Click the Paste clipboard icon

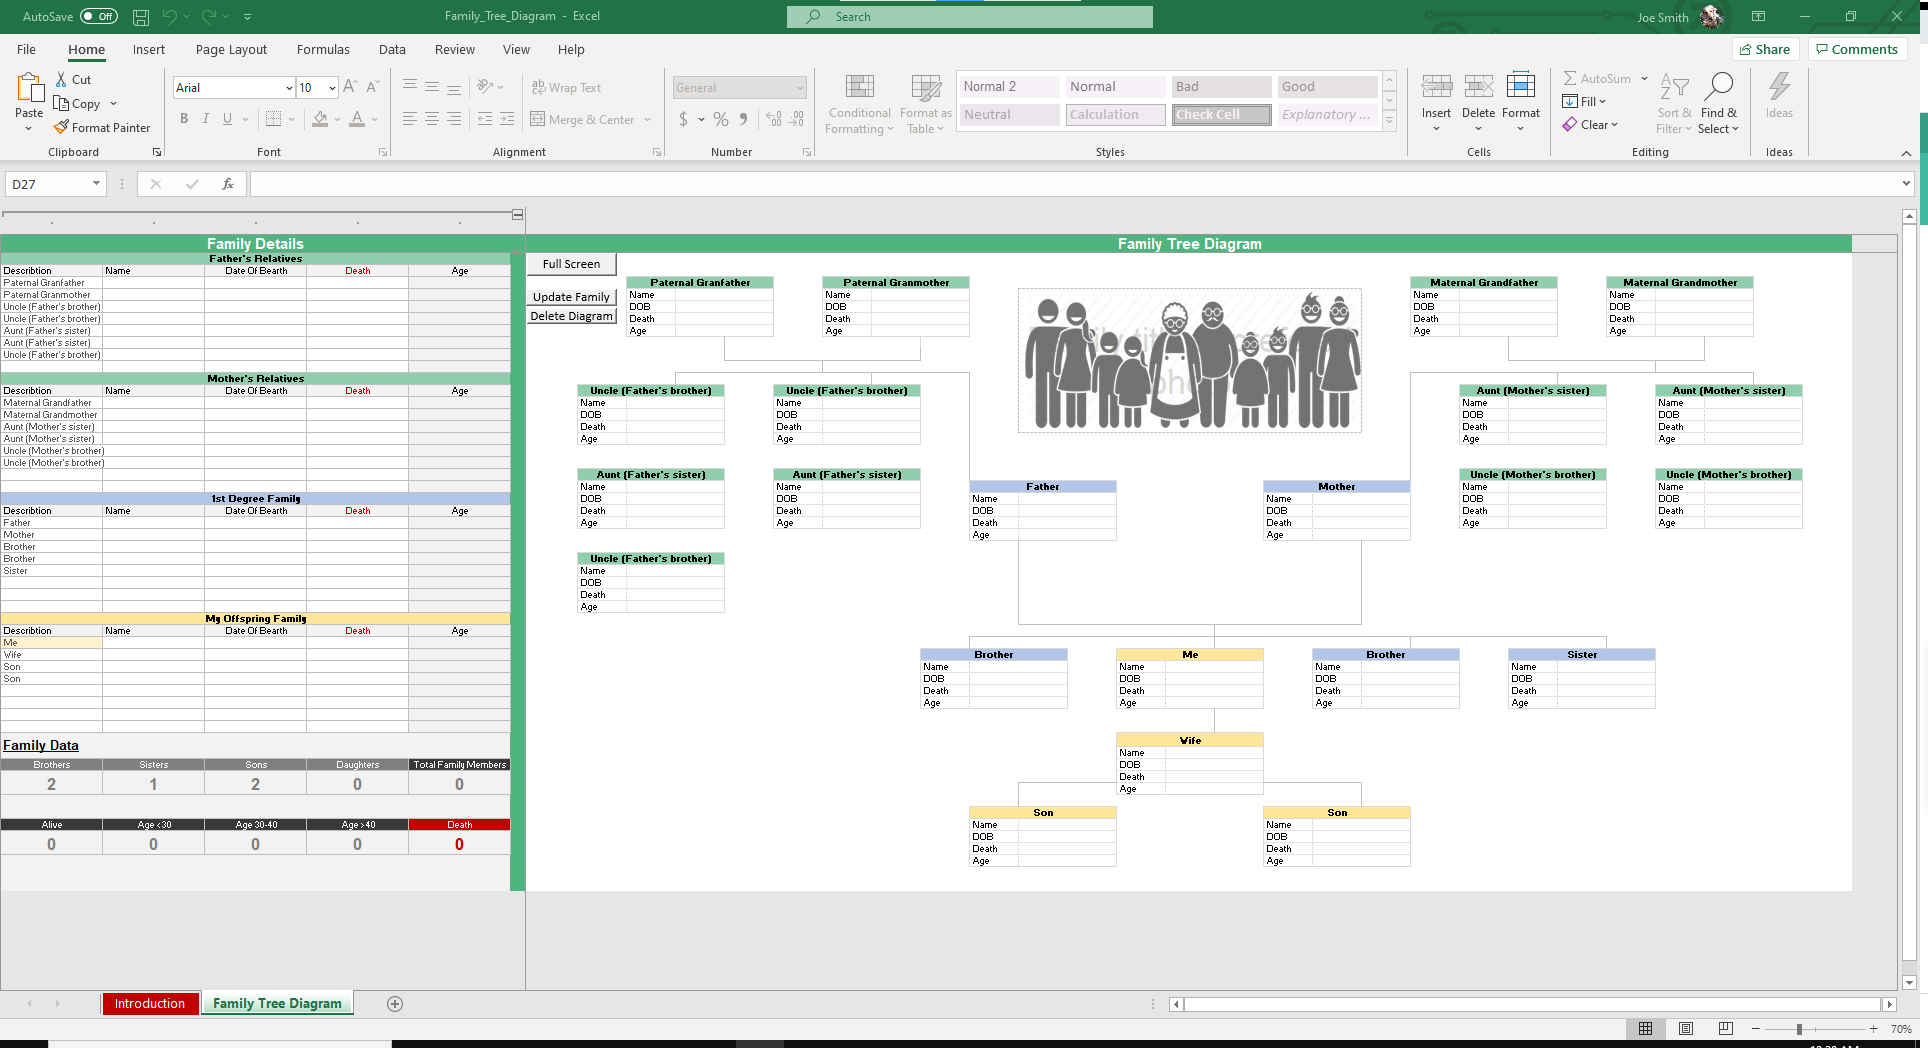coord(29,88)
